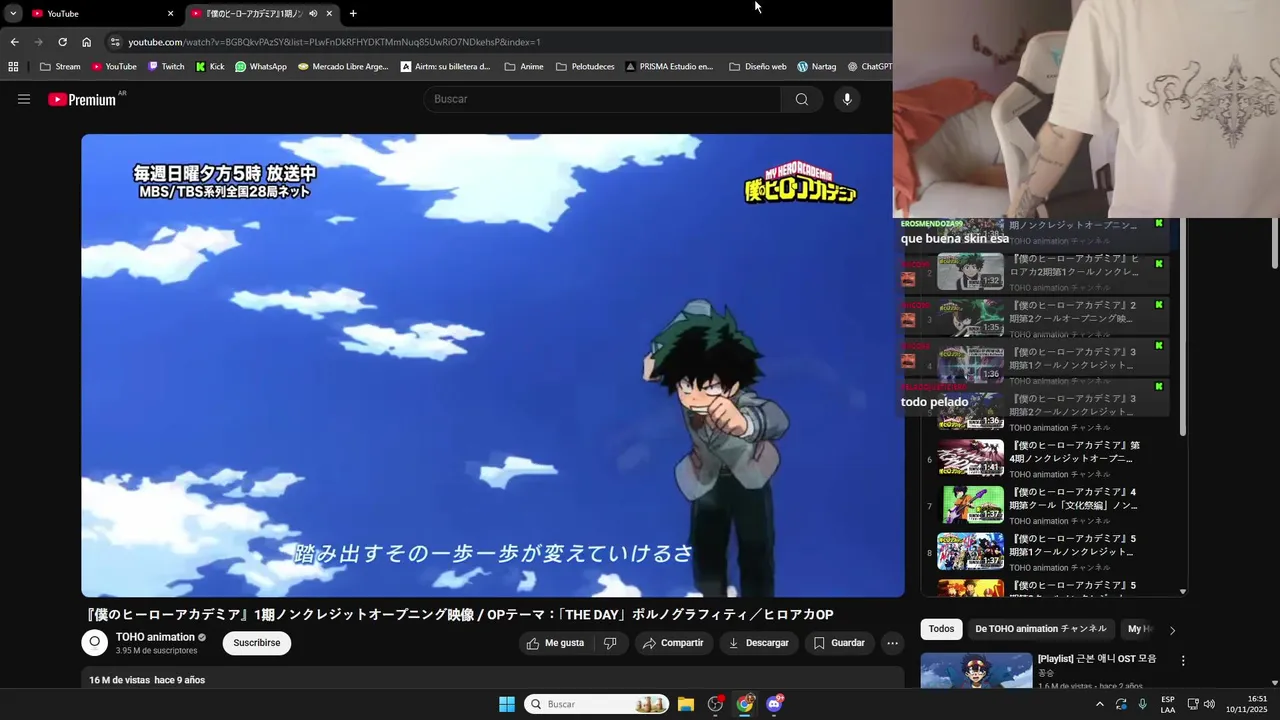Expand the Diseño web bookmarks folder

[758, 67]
